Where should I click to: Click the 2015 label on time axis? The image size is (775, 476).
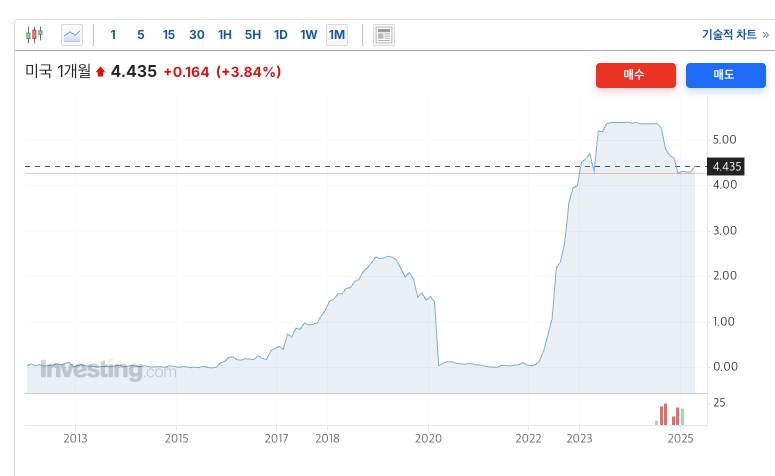pos(176,438)
